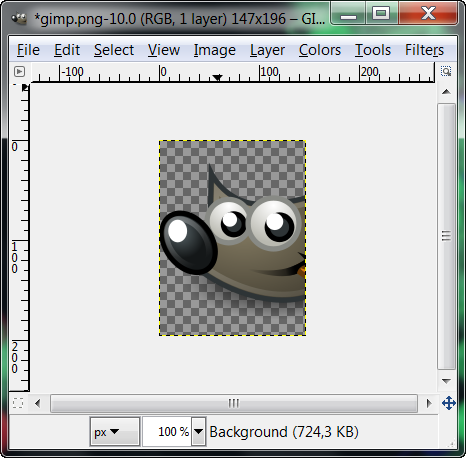Image resolution: width=466 pixels, height=458 pixels.
Task: Toggle zoom image when window size changes icon
Action: tap(446, 71)
